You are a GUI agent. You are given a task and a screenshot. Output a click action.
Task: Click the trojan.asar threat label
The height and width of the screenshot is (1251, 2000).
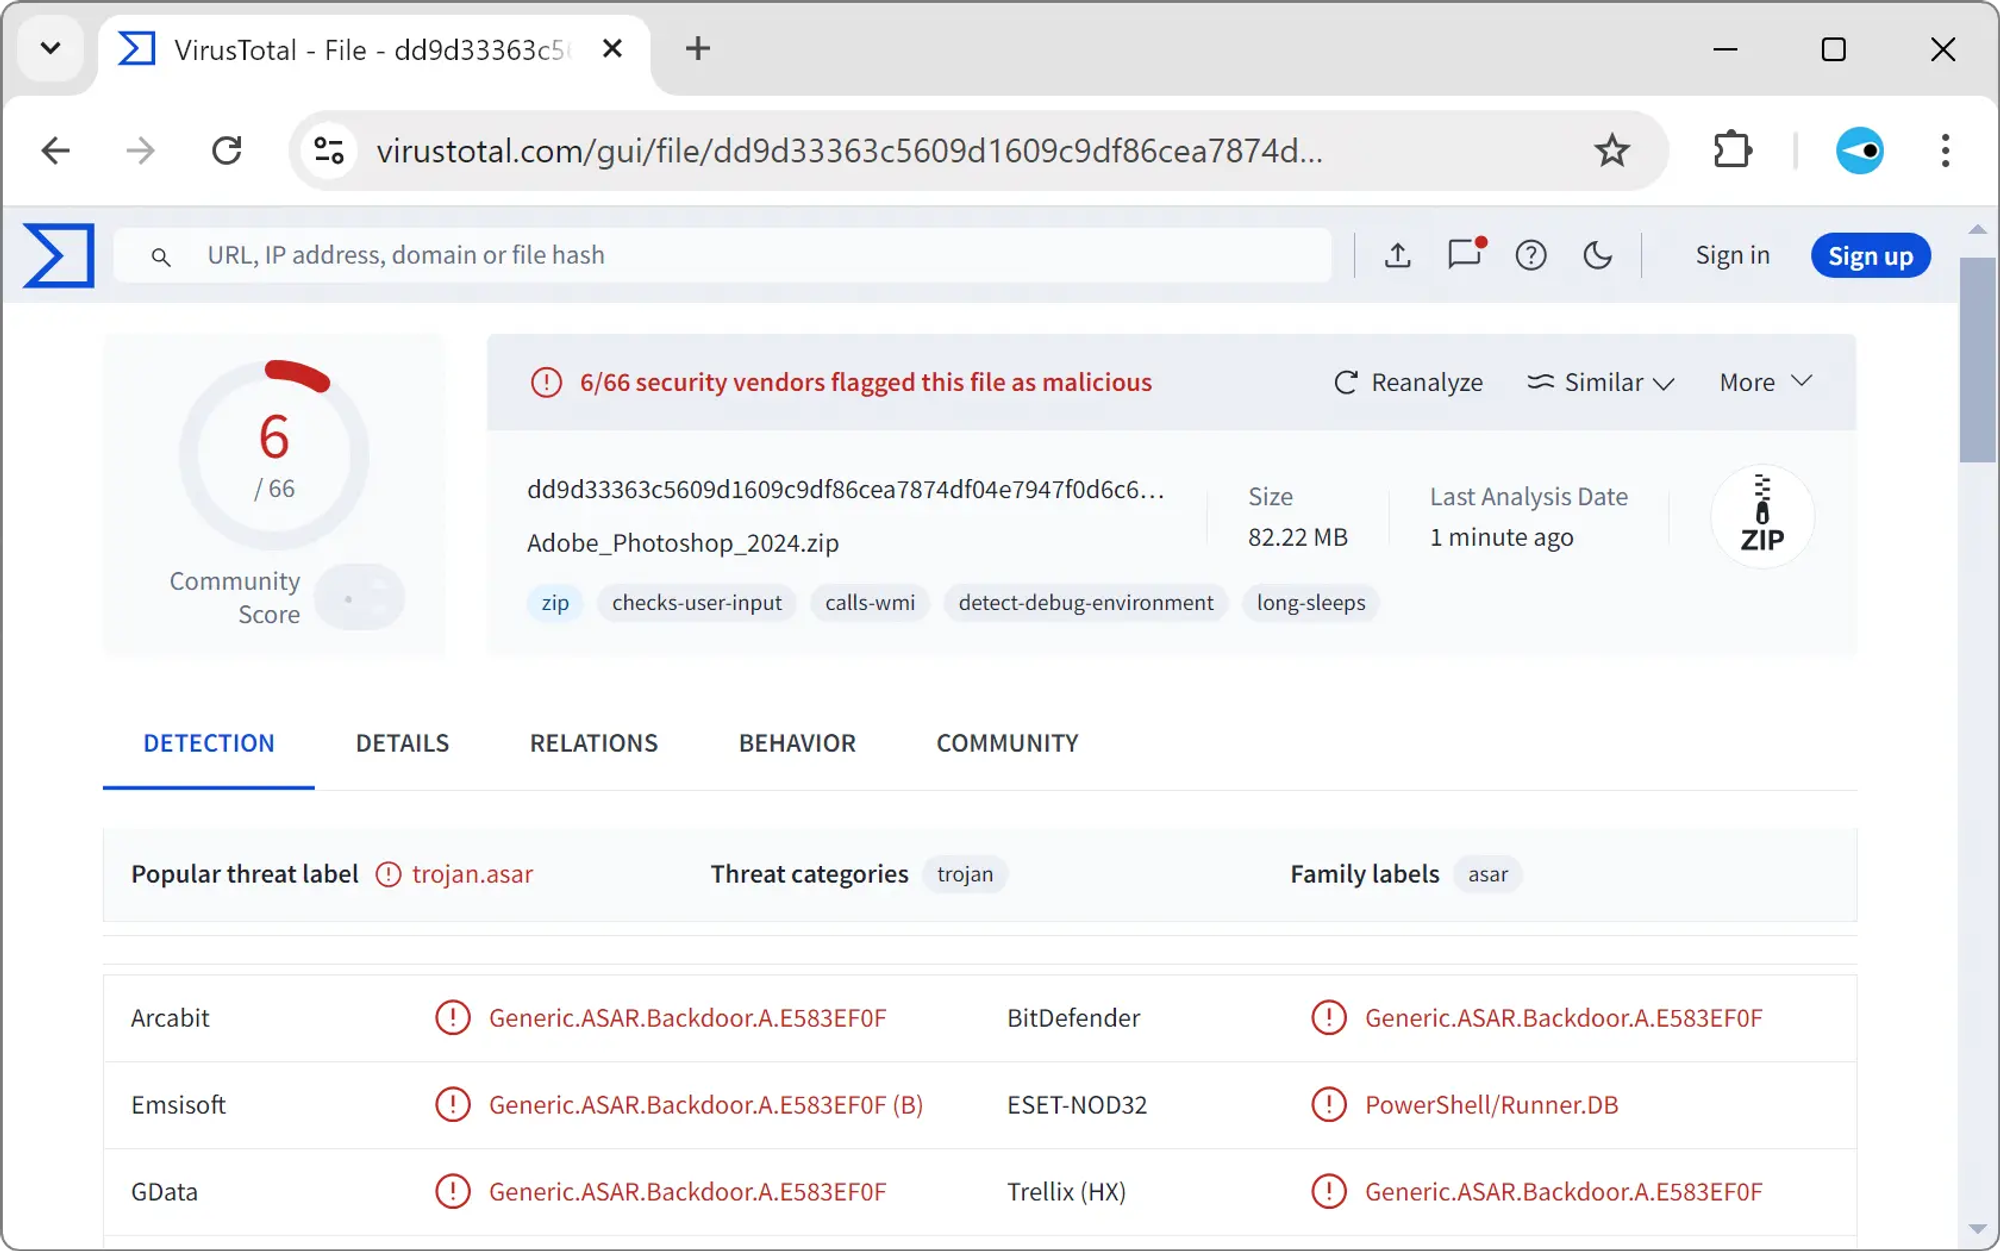pos(472,874)
